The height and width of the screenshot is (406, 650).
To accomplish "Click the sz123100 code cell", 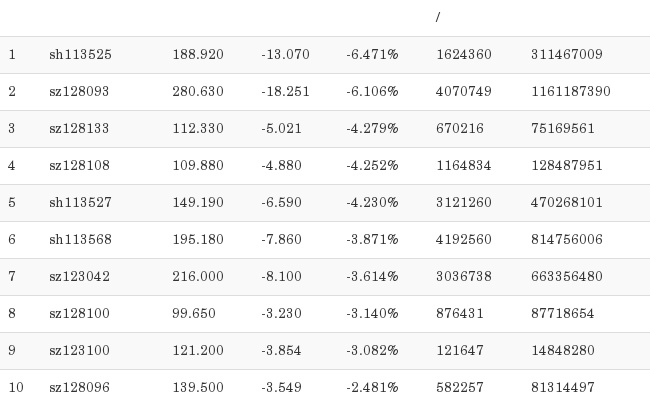I will (x=79, y=351).
